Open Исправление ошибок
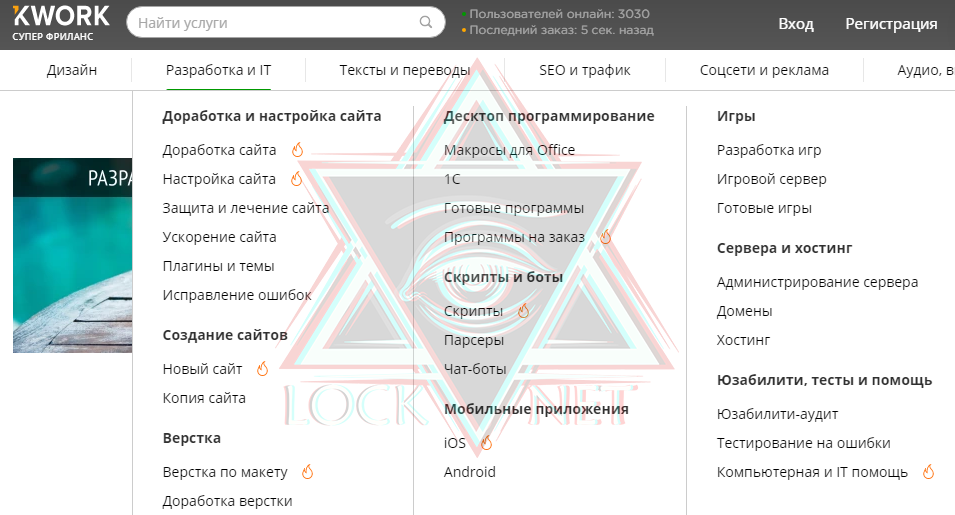 pos(237,295)
